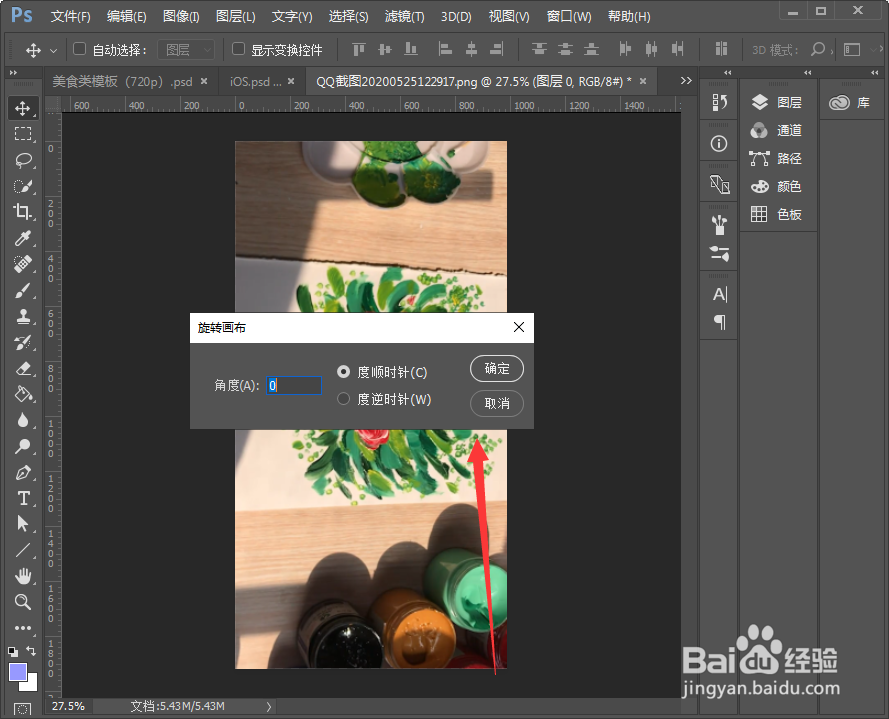This screenshot has height=719, width=889.
Task: Select the clockwise rotation radio button
Action: pyautogui.click(x=343, y=372)
